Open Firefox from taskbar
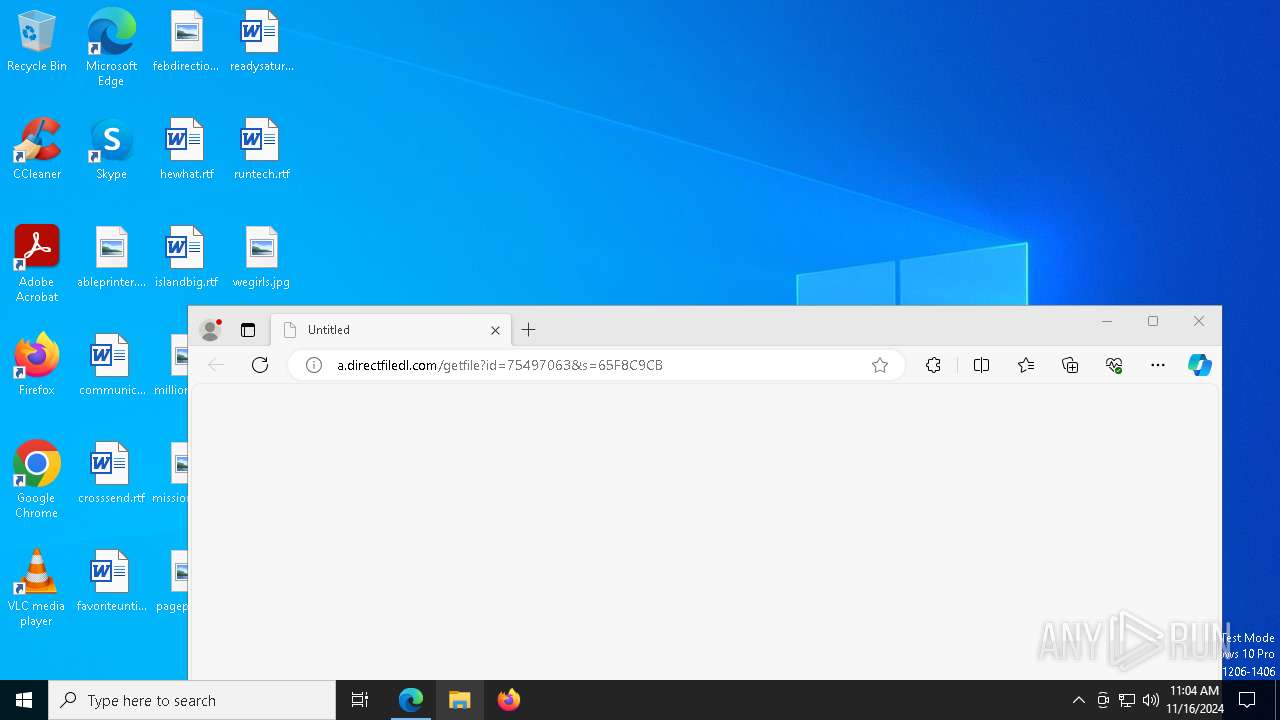1280x720 pixels. 509,700
